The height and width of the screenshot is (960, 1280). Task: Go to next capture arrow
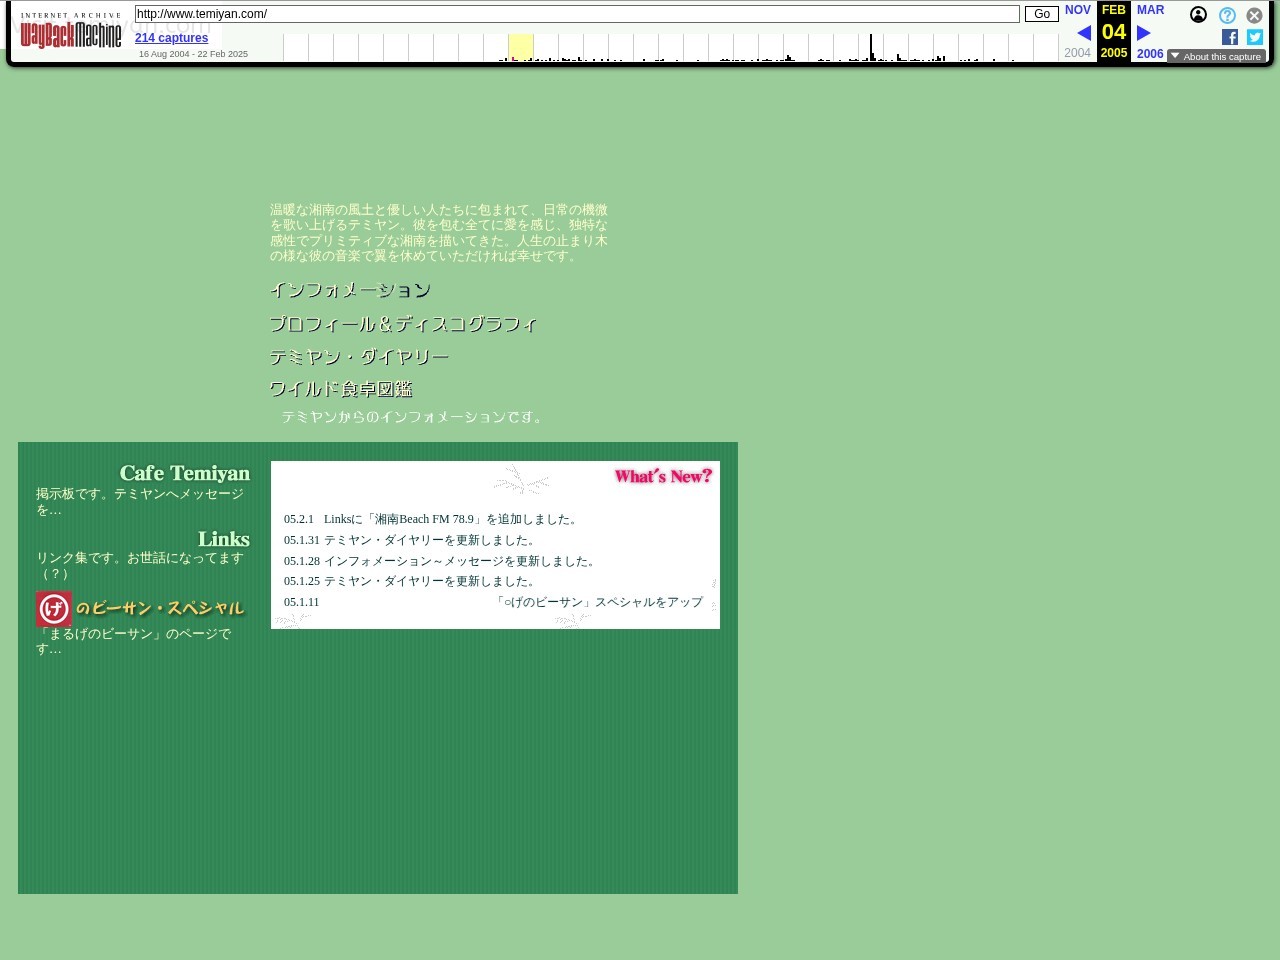click(x=1144, y=33)
